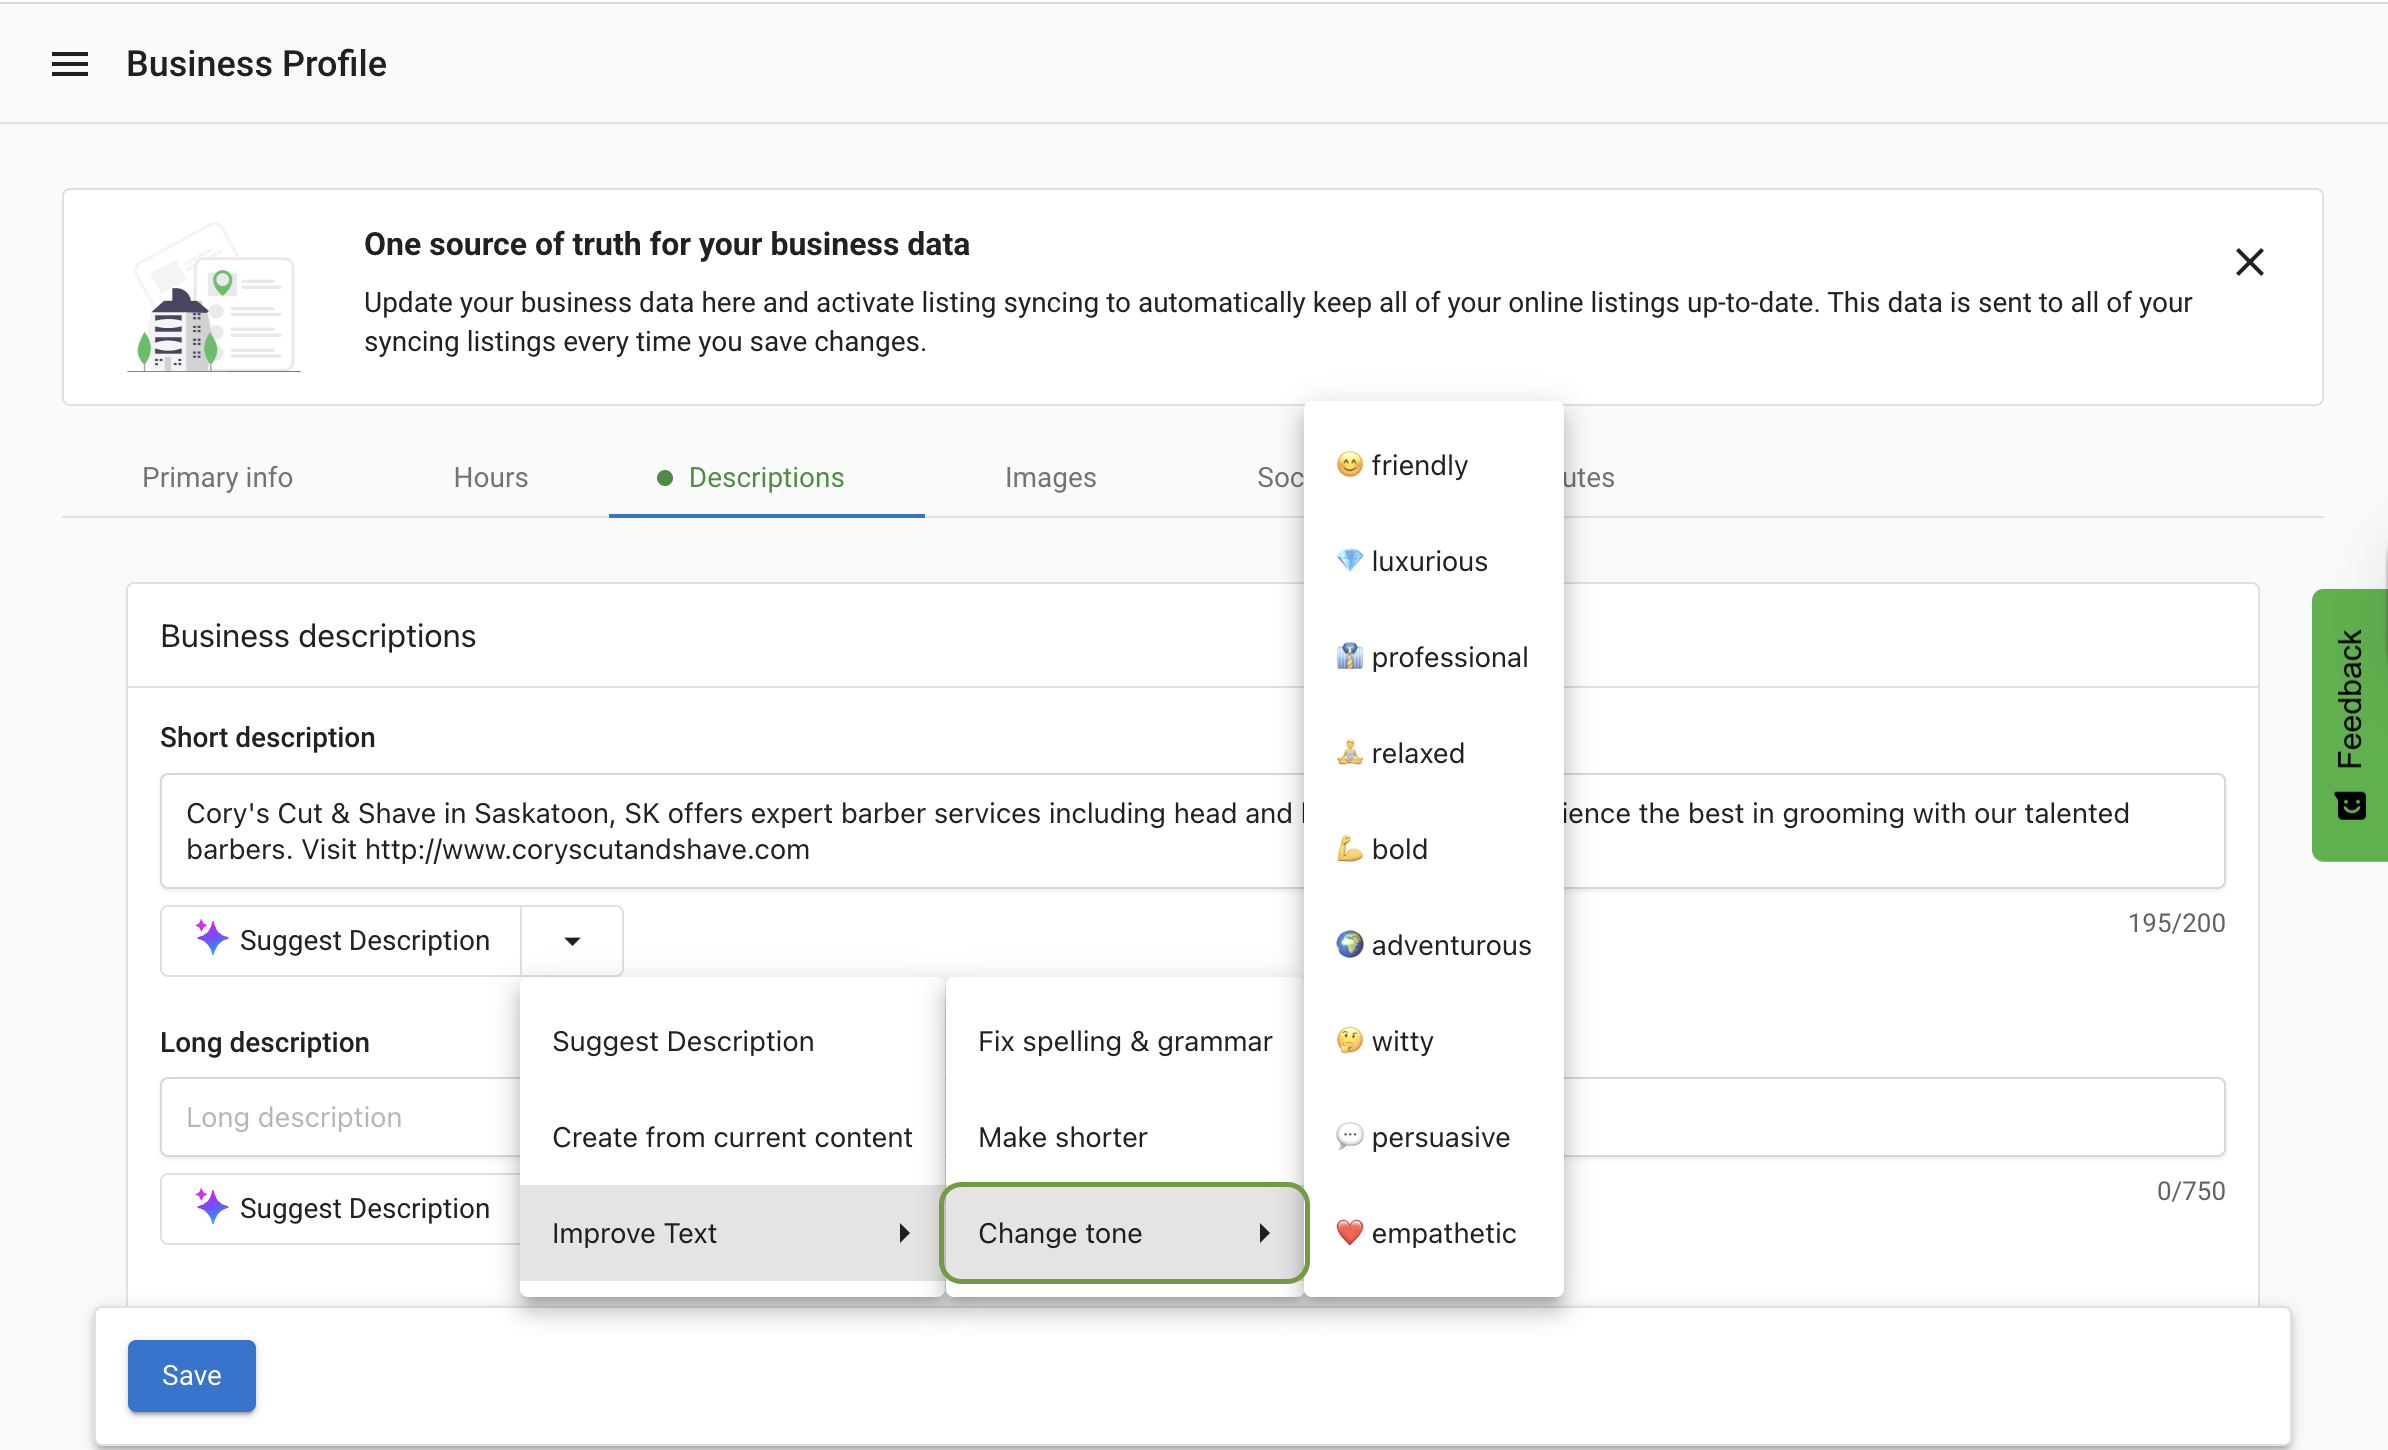Choose the empathetic heart tone
This screenshot has width=2388, height=1450.
point(1442,1233)
